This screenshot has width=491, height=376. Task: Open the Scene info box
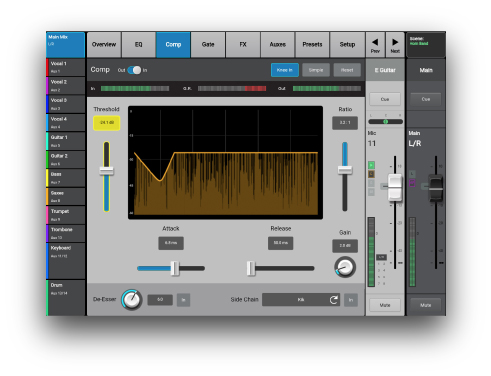(426, 45)
